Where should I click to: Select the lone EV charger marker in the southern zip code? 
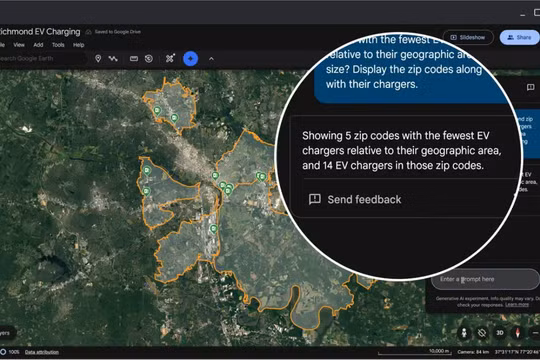(214, 229)
